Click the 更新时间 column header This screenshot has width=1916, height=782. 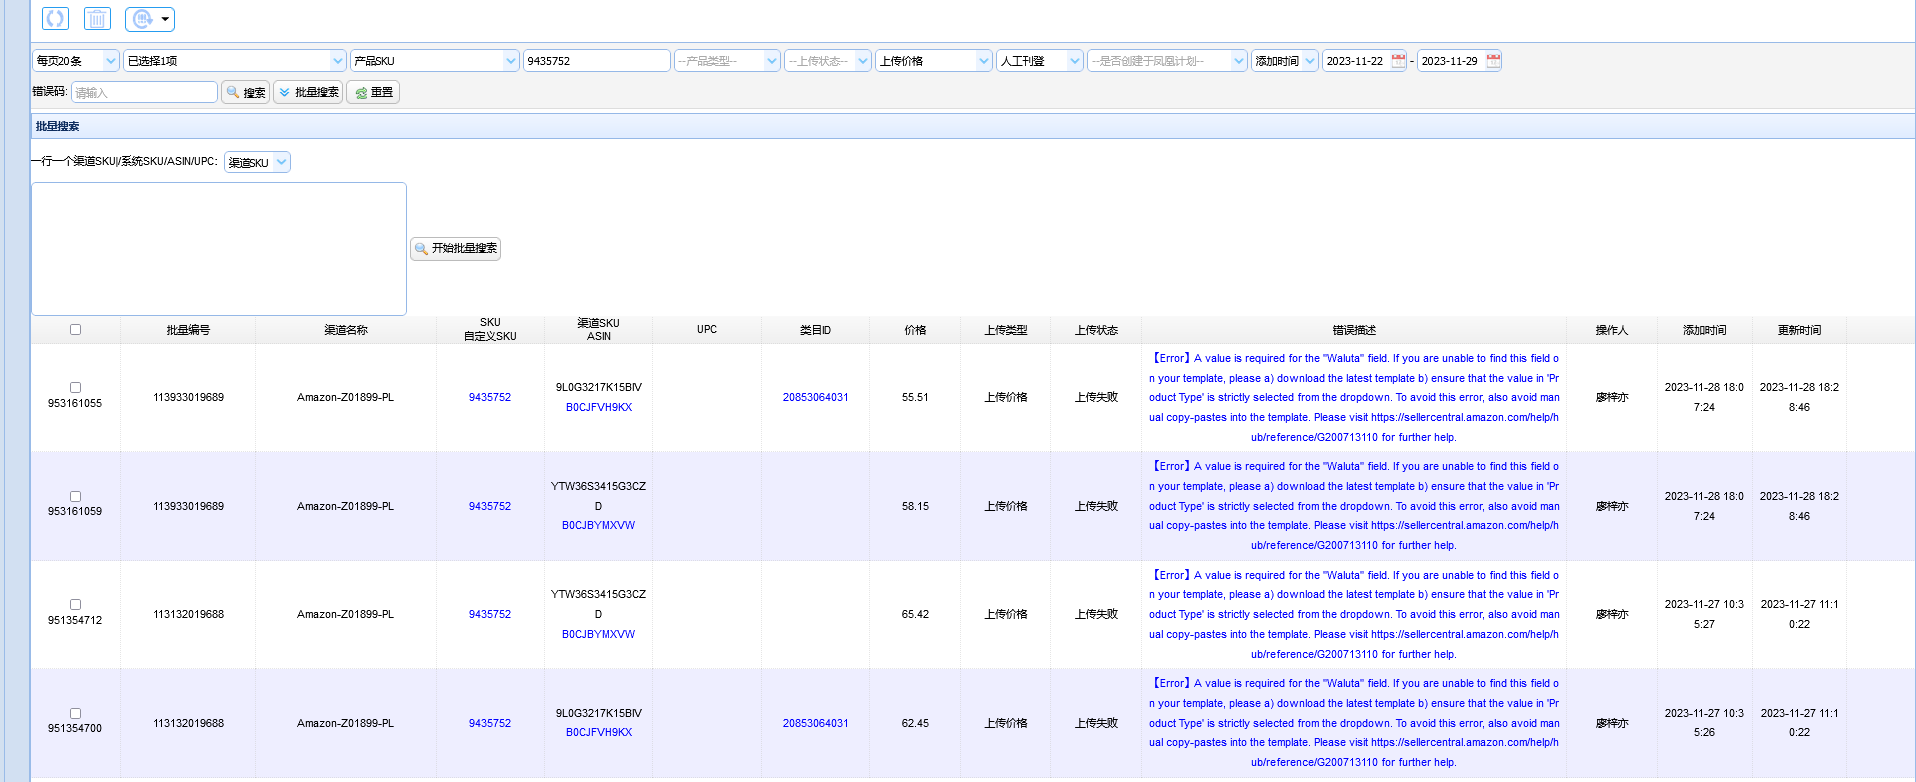(1799, 330)
